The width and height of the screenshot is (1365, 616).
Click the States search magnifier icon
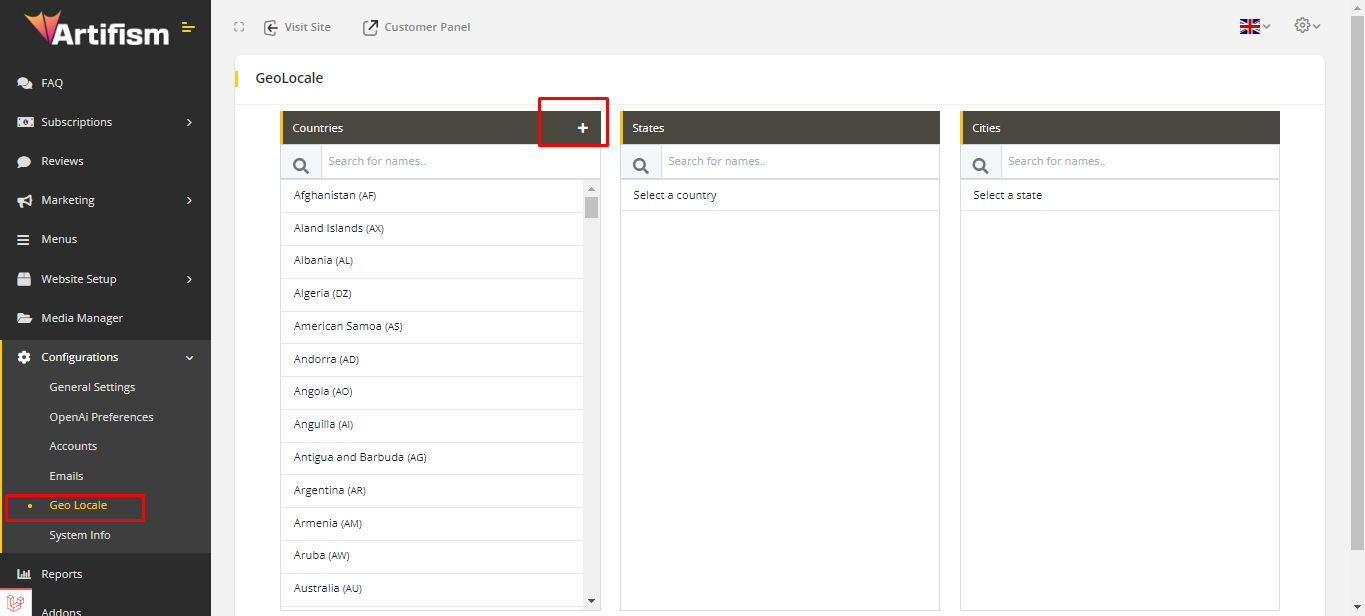pyautogui.click(x=641, y=162)
